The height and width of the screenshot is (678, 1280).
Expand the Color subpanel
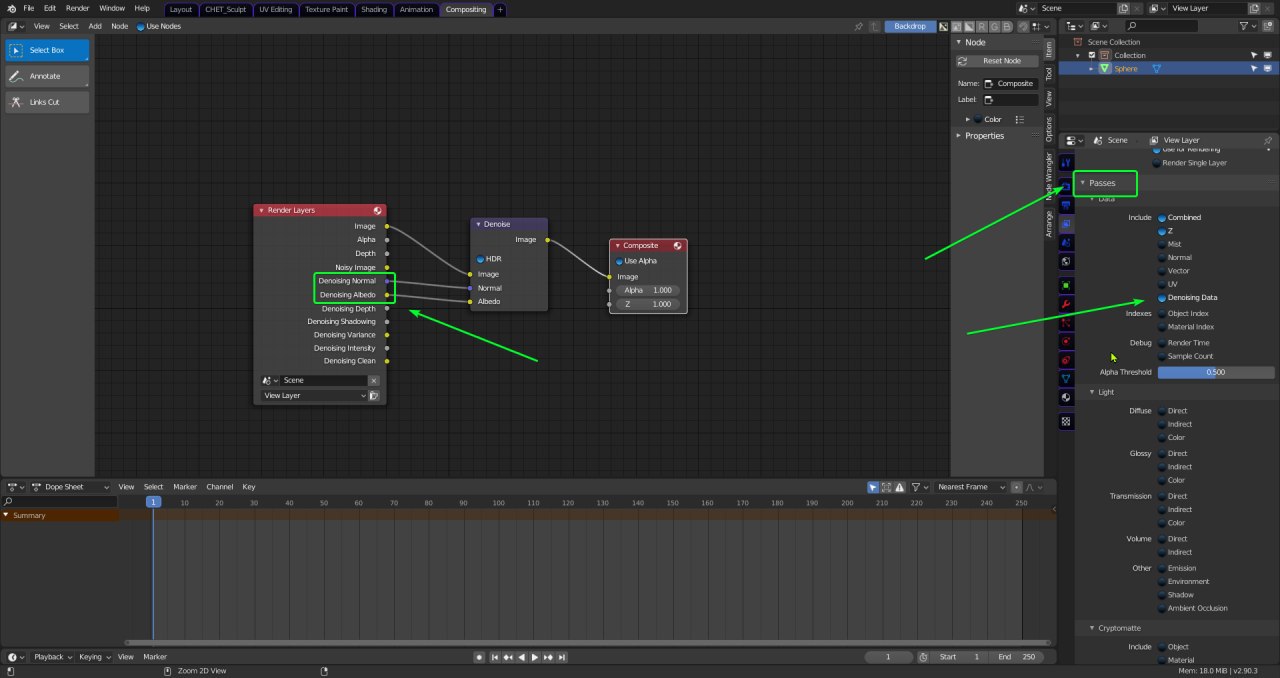point(968,119)
